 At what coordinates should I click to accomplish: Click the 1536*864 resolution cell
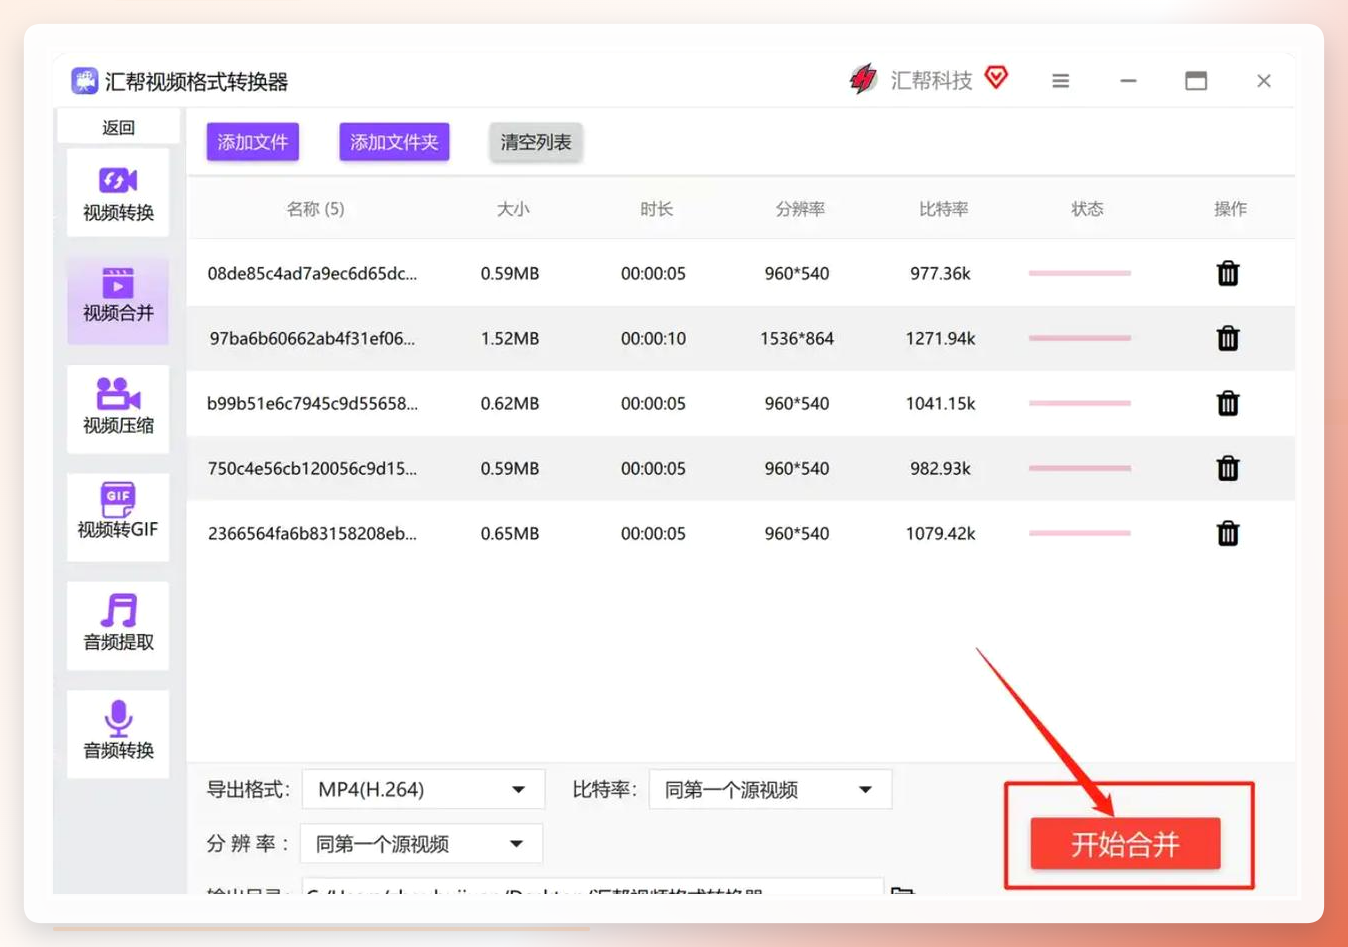point(797,338)
